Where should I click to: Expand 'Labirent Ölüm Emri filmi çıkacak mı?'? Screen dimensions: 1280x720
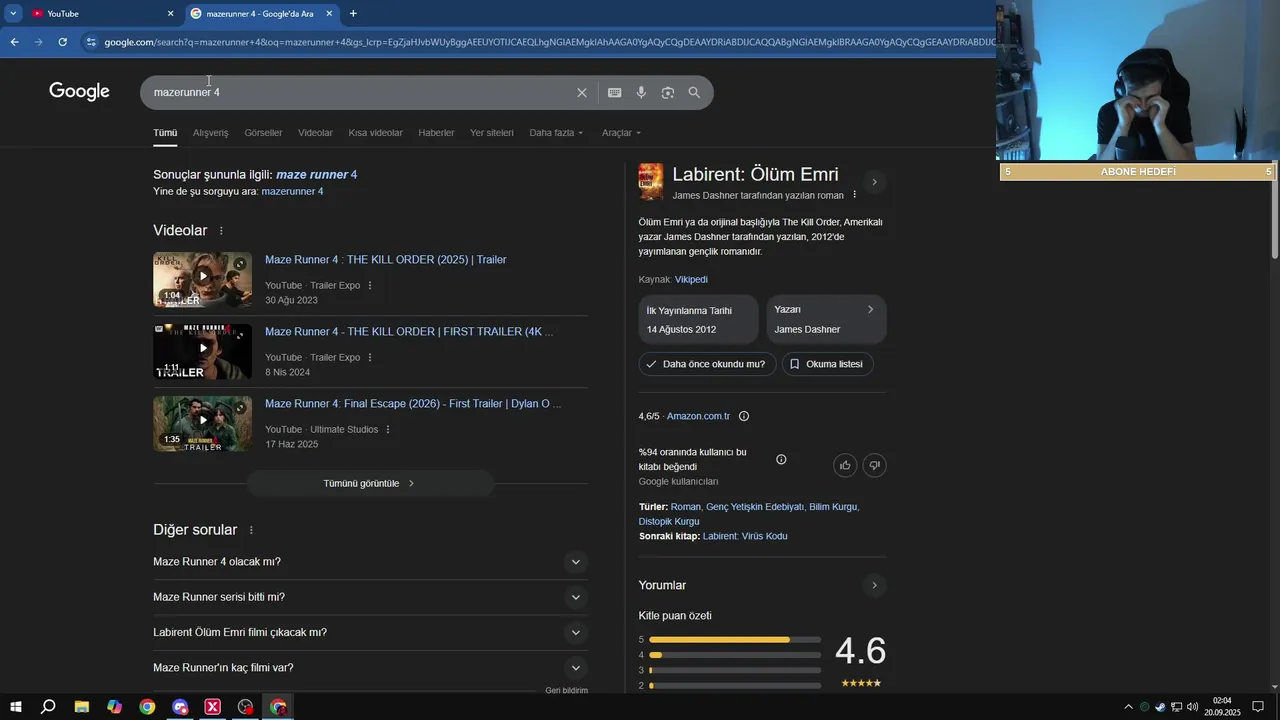point(370,632)
